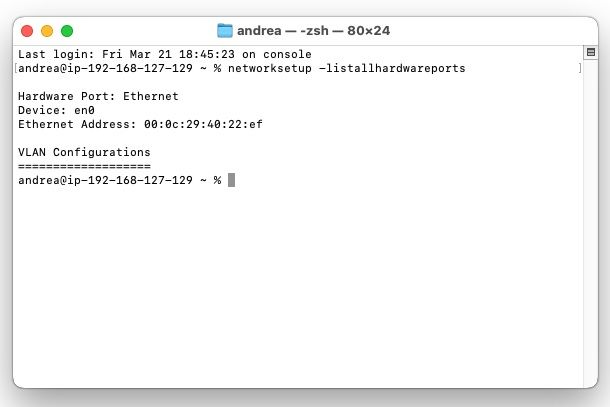The width and height of the screenshot is (610, 407).
Task: Click the window title "andrea — -zsh — 80×24"
Action: (x=313, y=31)
